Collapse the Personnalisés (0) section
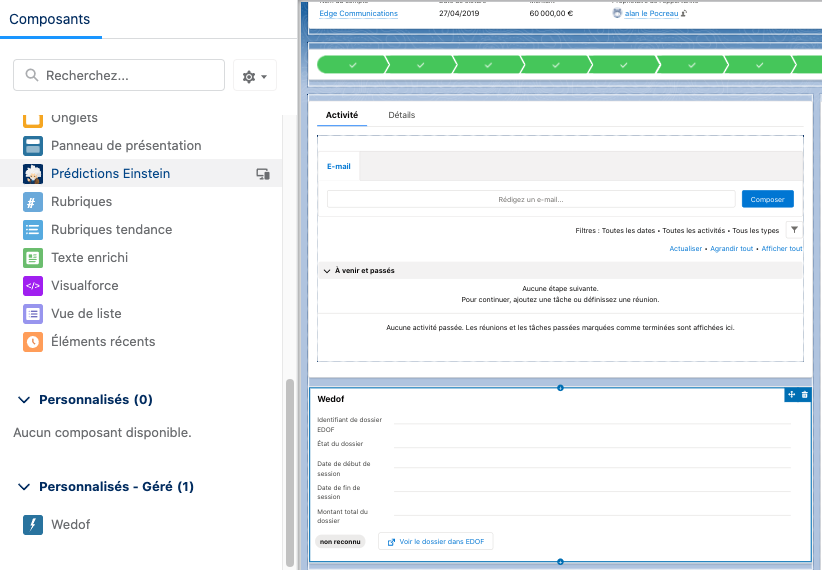The width and height of the screenshot is (822, 570). point(25,400)
